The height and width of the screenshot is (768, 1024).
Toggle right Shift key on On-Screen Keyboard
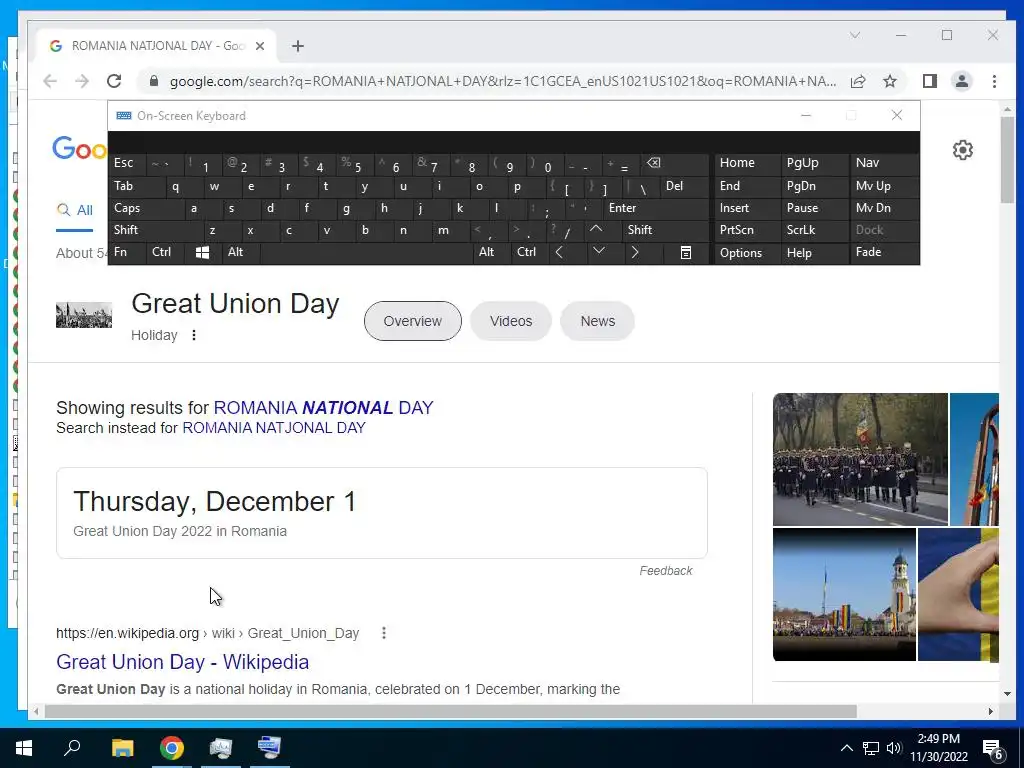[666, 230]
